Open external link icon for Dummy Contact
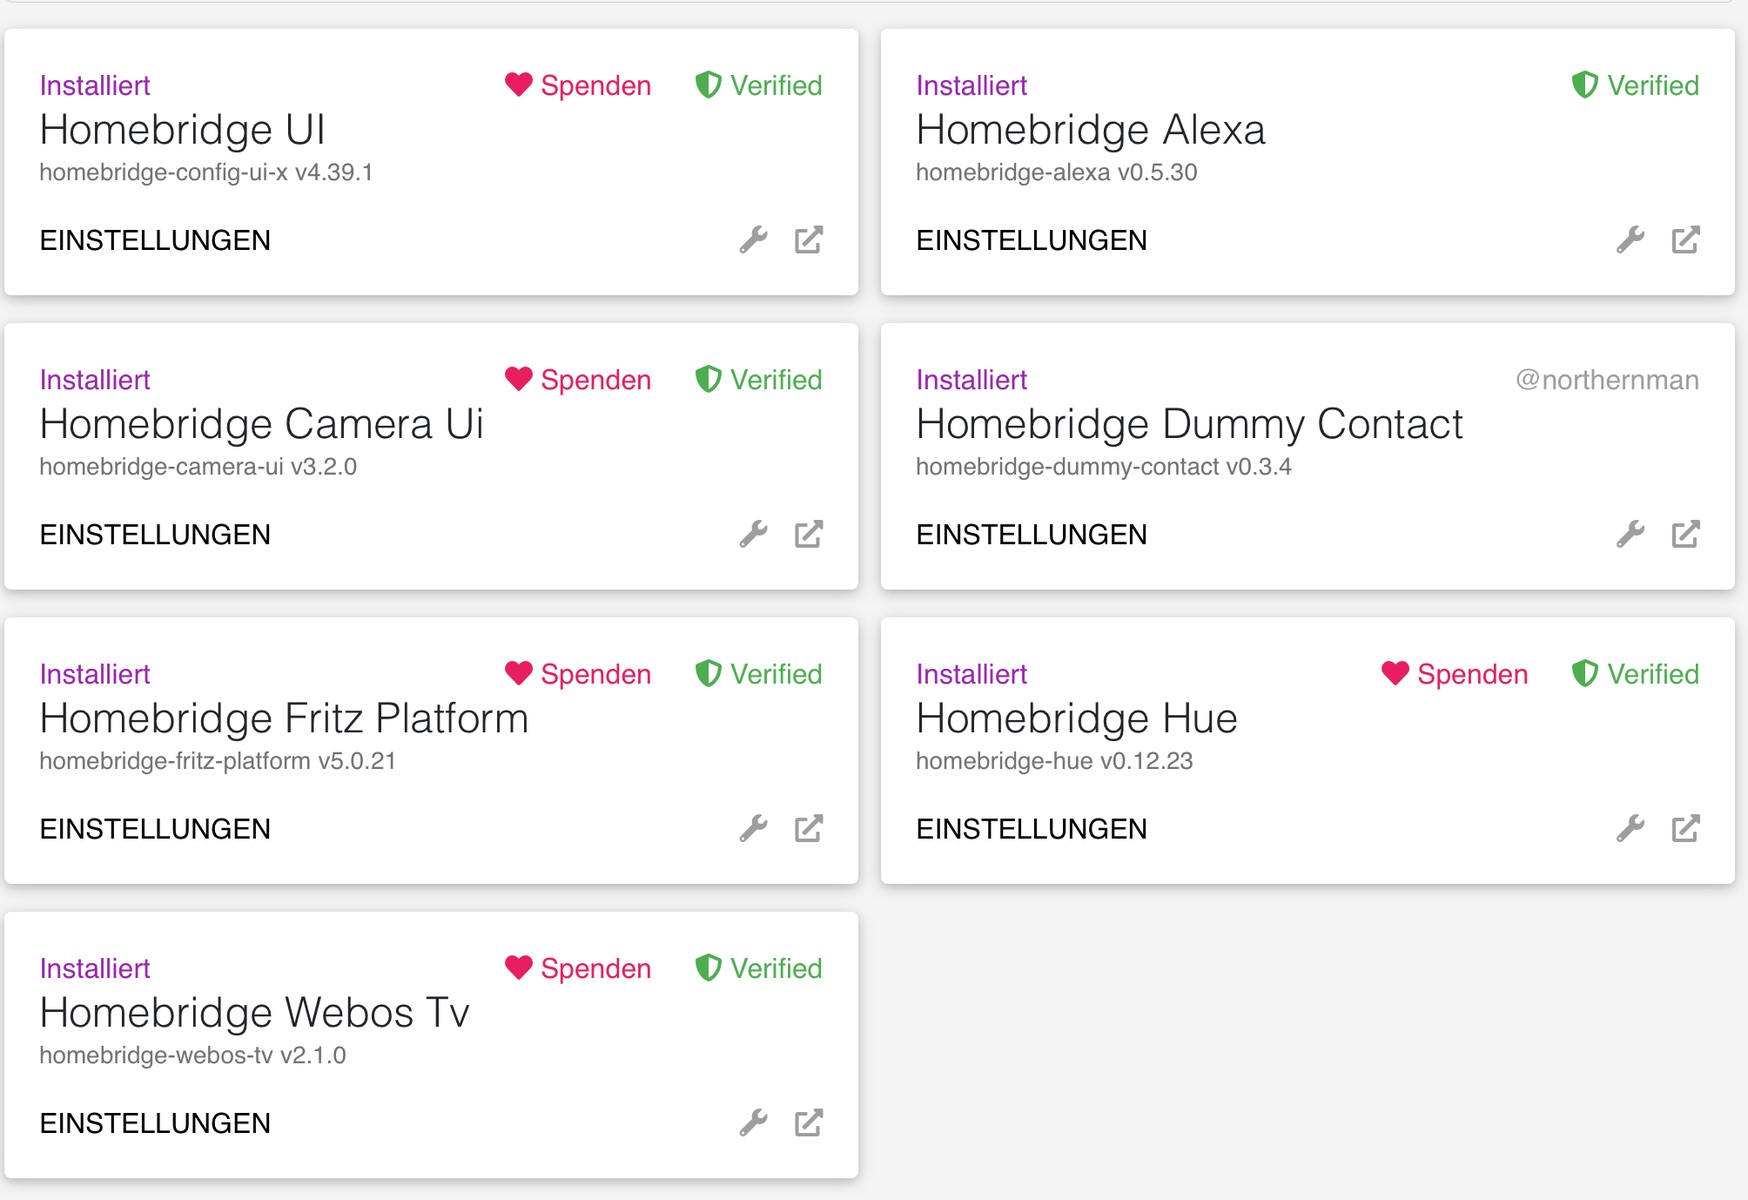The image size is (1748, 1200). coord(1685,534)
